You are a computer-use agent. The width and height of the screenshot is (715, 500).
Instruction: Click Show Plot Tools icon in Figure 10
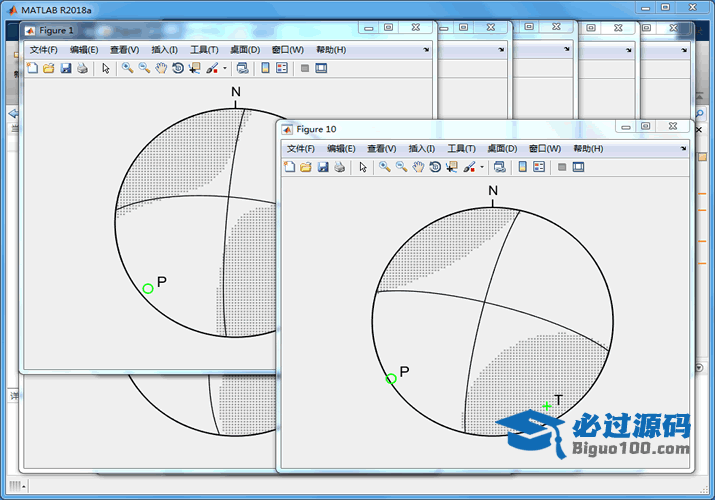point(579,167)
